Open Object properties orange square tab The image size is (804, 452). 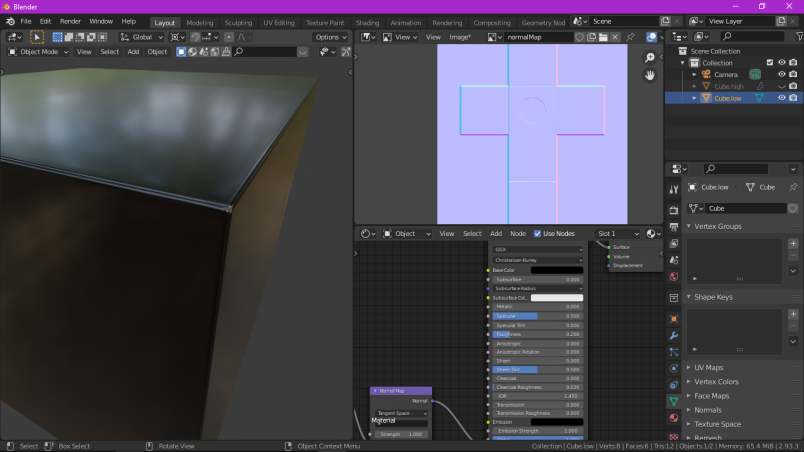pos(674,319)
